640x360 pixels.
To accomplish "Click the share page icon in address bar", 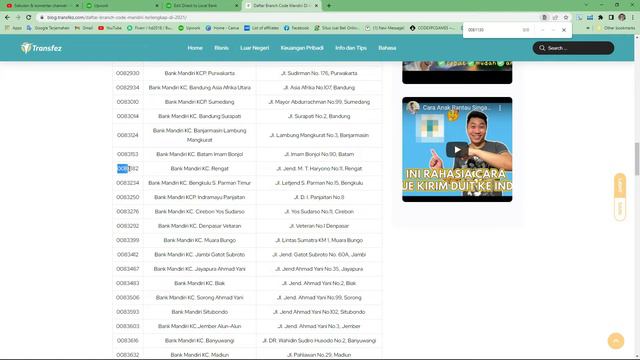I will point(555,18).
